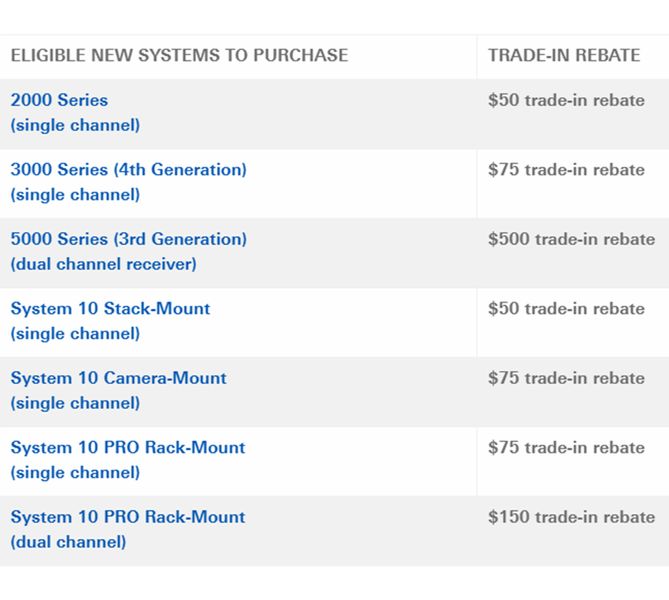The height and width of the screenshot is (600, 669).
Task: Open the 5000 Series (3rd Generation) link
Action: click(129, 239)
